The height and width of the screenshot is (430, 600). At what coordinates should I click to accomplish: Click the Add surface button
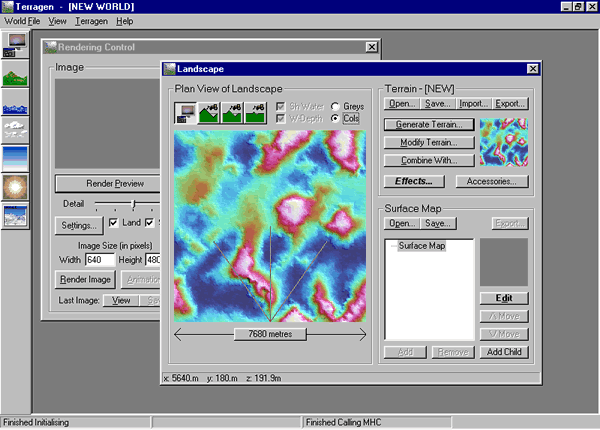405,352
